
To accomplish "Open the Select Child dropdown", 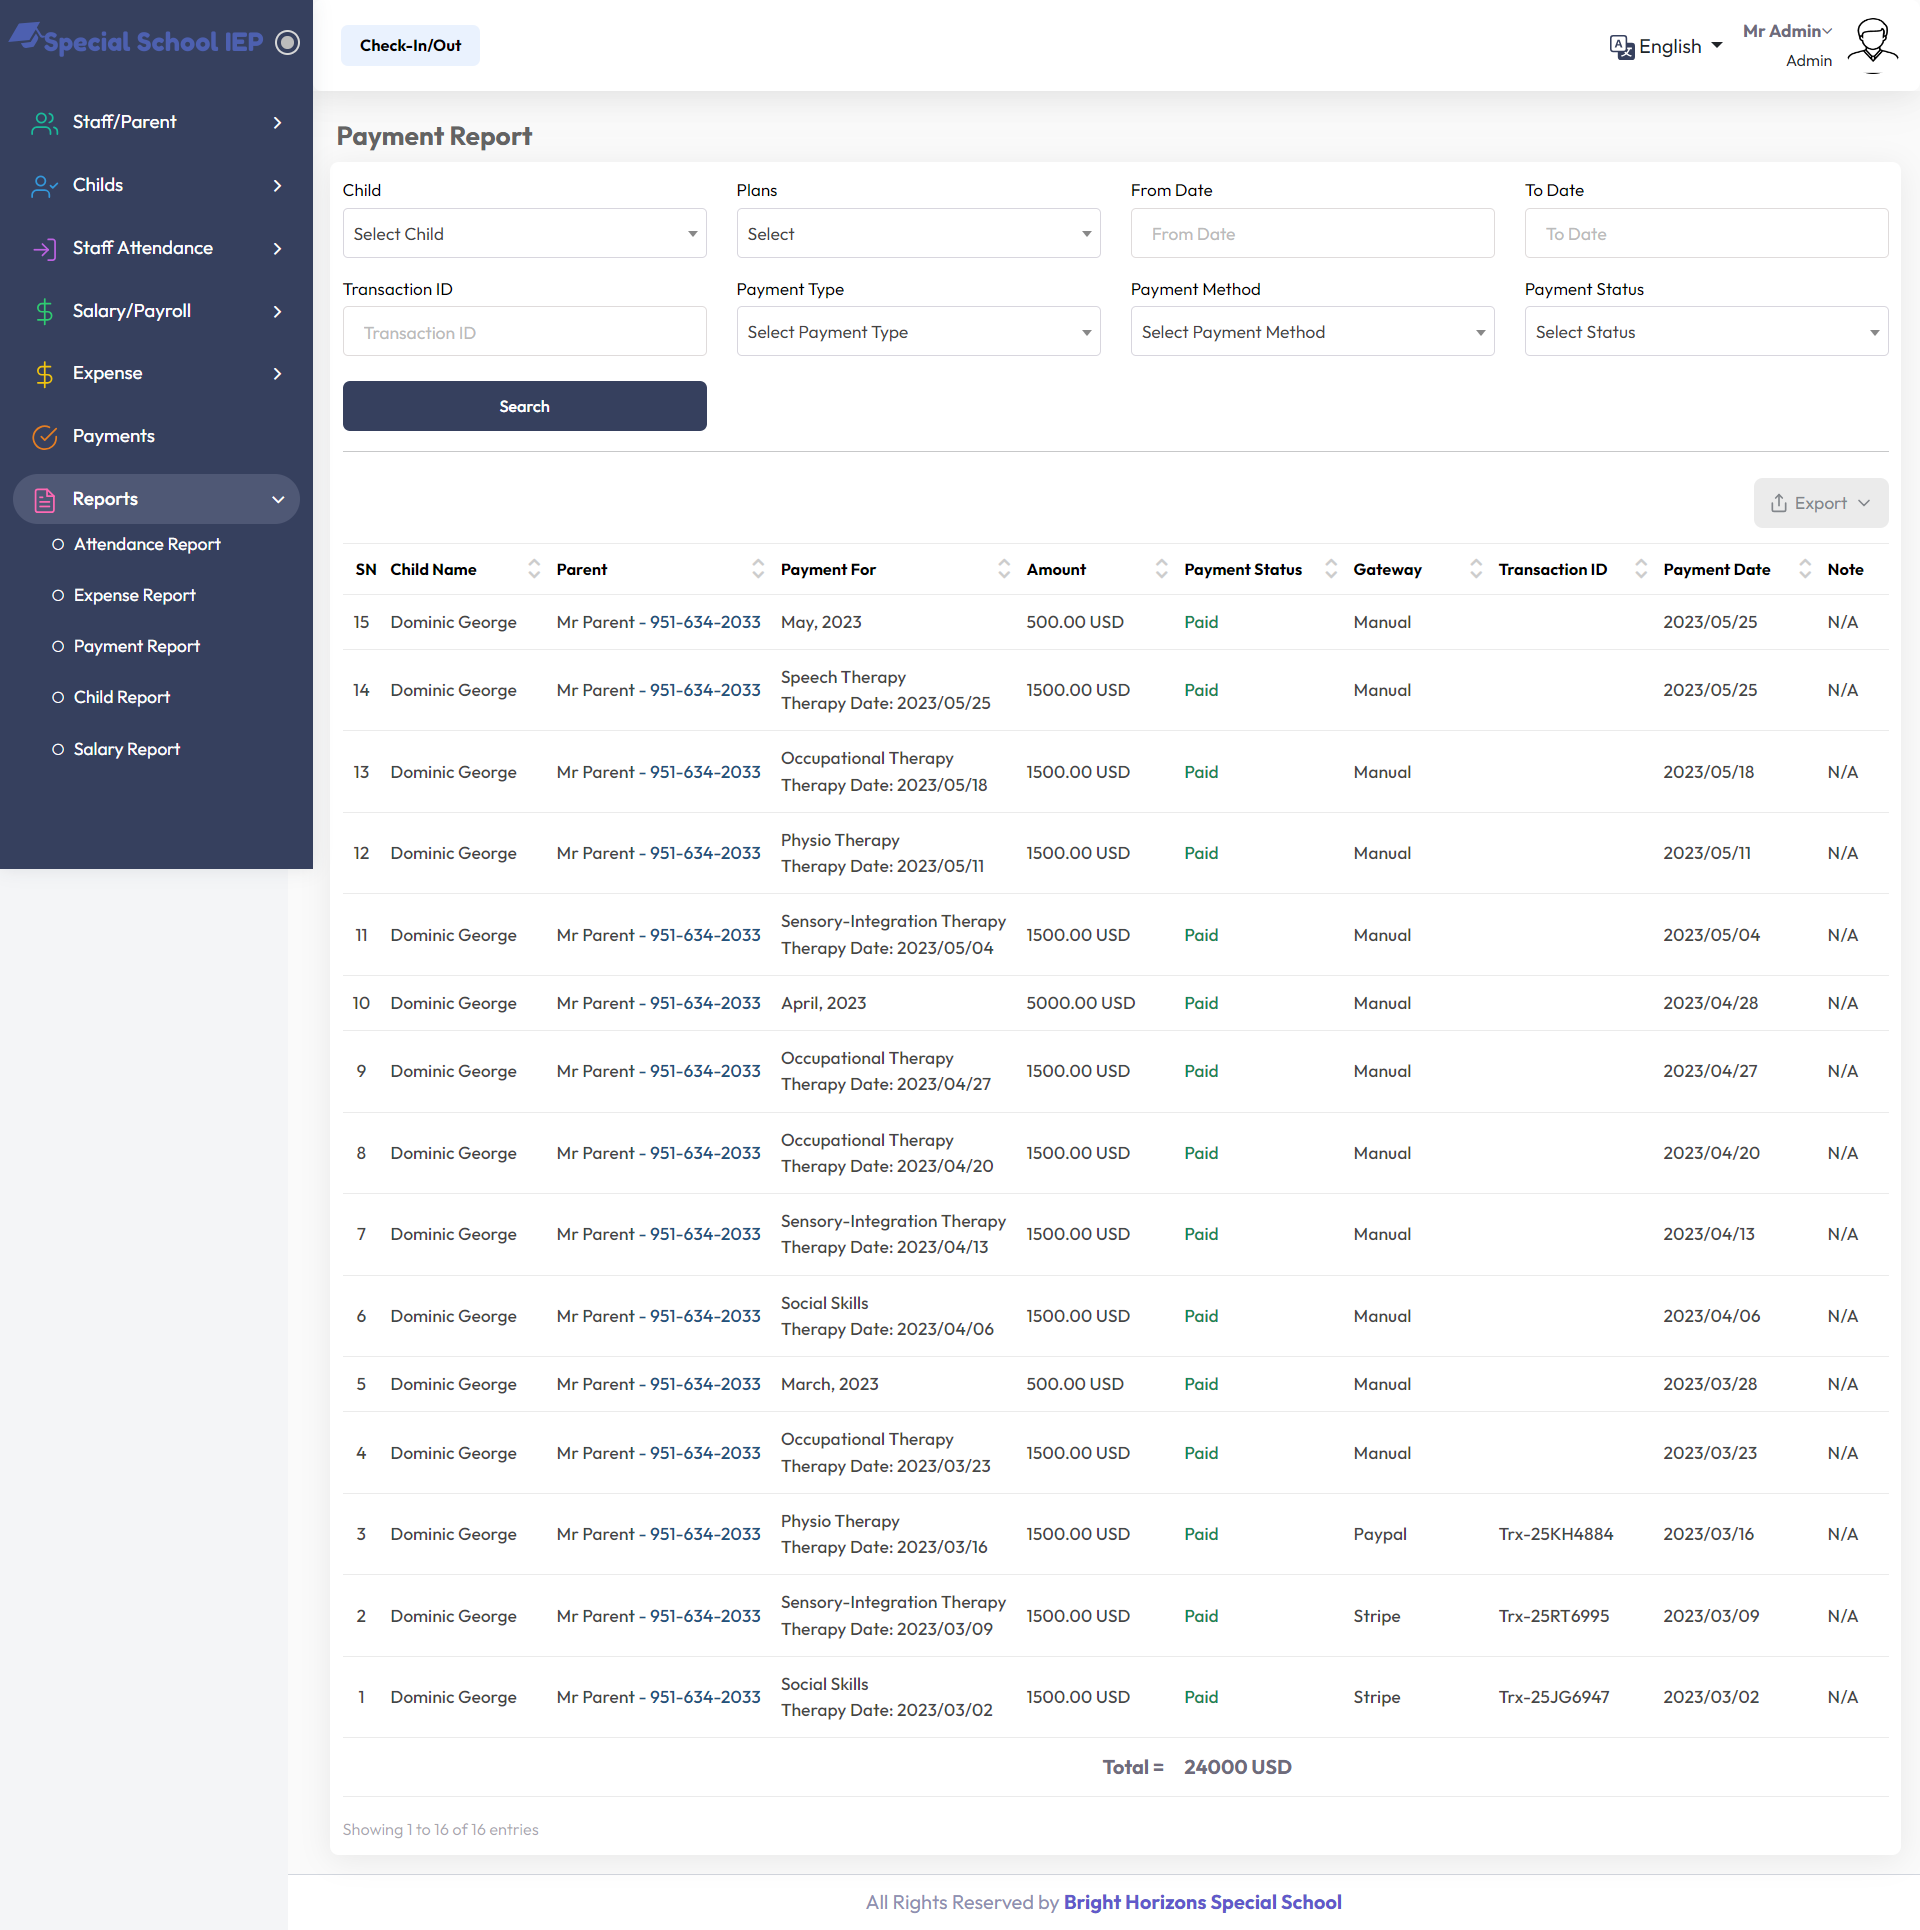I will [523, 233].
